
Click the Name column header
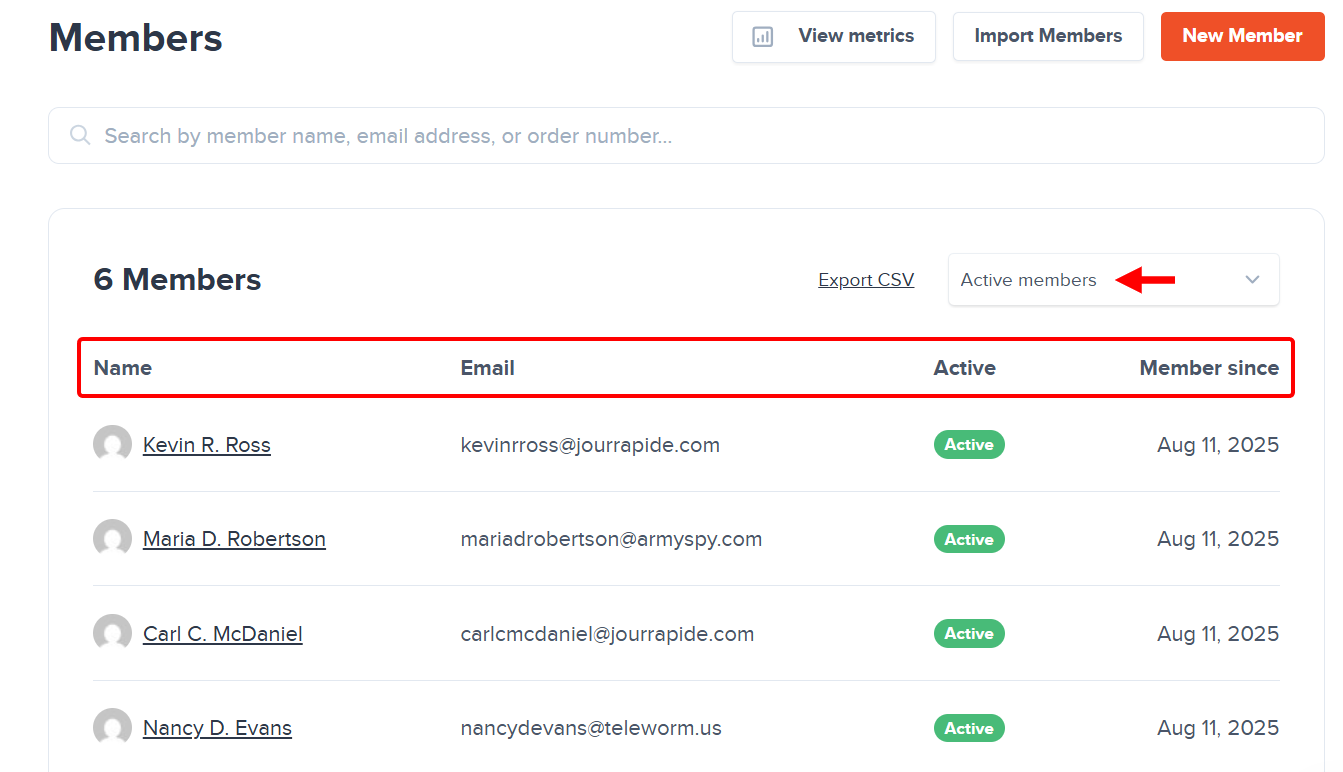click(123, 368)
